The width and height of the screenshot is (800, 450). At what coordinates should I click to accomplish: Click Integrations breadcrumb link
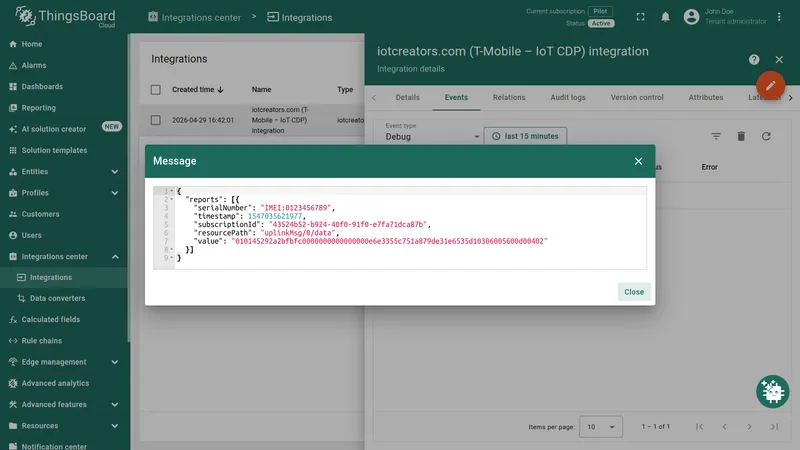[299, 17]
